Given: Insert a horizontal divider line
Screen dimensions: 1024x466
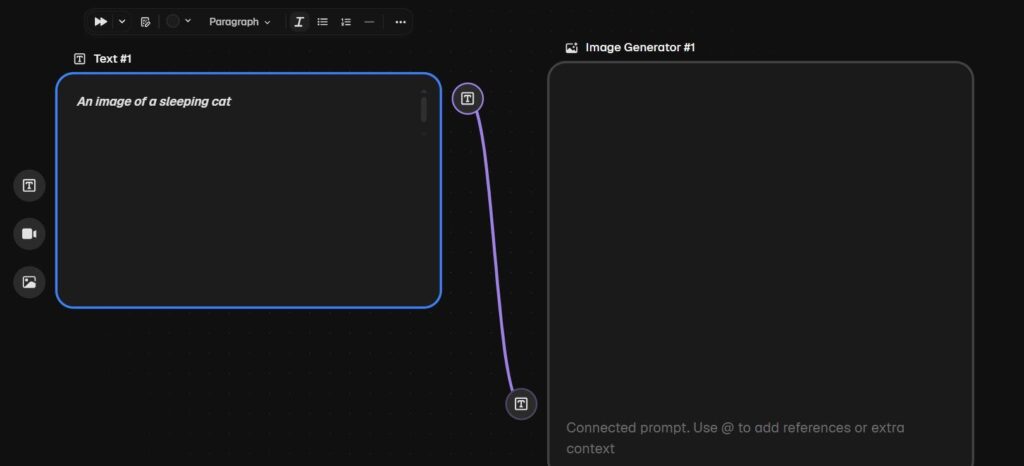Looking at the screenshot, I should 370,22.
